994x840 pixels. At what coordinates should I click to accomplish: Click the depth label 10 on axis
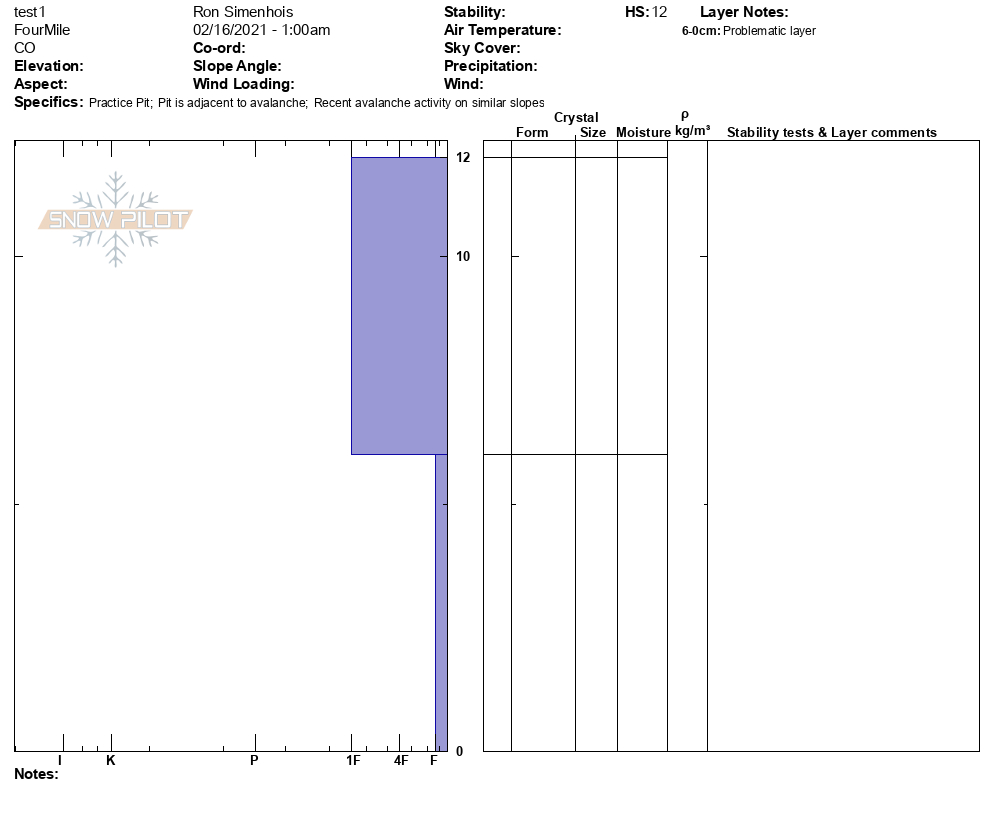(x=463, y=256)
